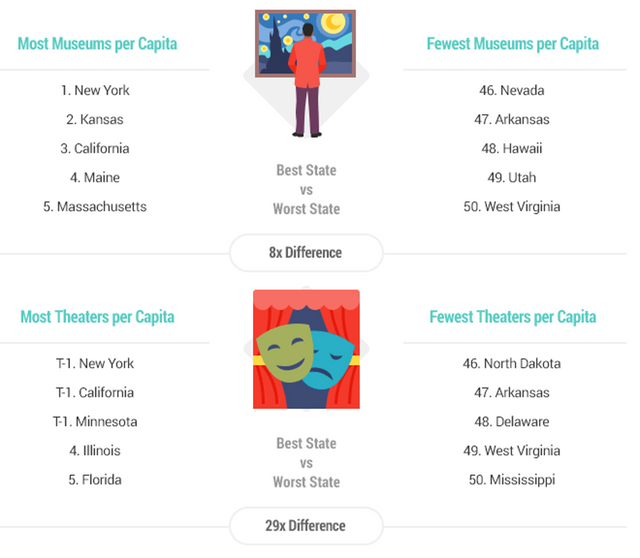Pick the "48. Hawaii" entry
Viewport: 640px width, 558px height.
pyautogui.click(x=514, y=148)
